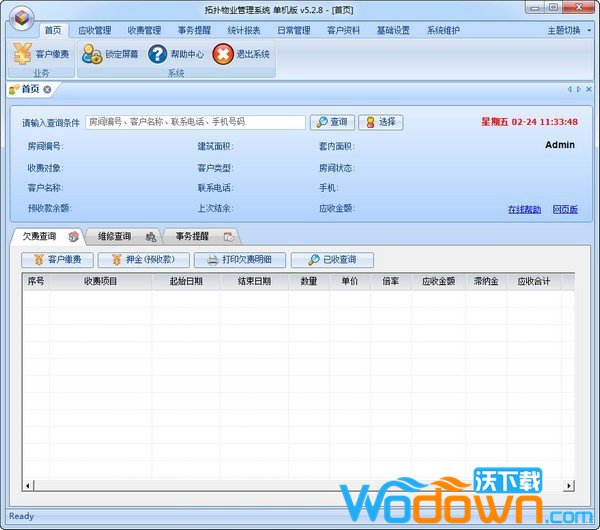Focus the query condition input field
The width and height of the screenshot is (600, 530).
point(195,122)
